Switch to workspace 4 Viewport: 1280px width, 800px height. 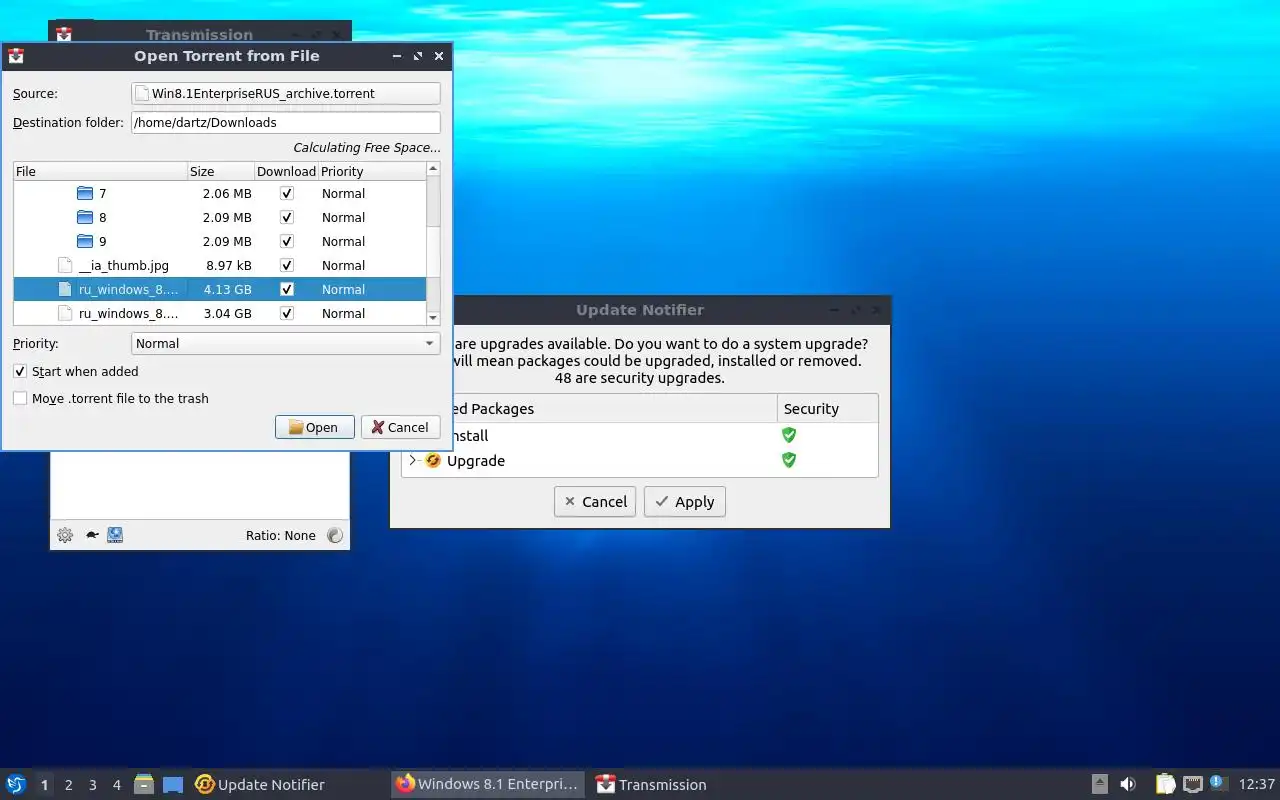116,785
